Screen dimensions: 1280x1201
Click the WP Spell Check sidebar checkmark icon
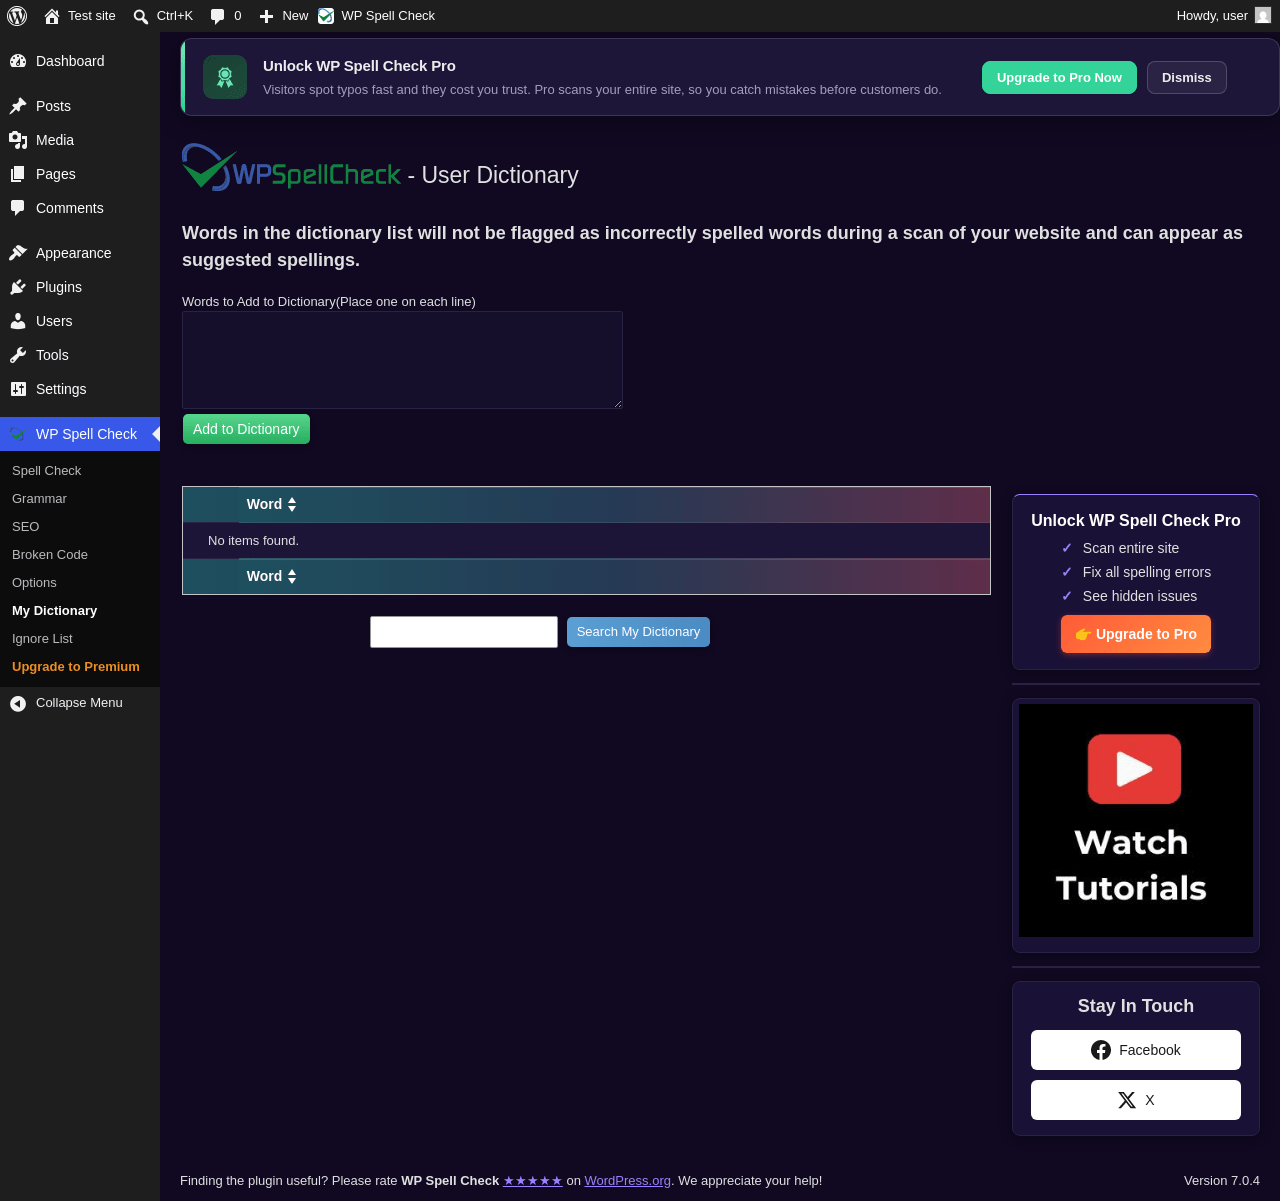coord(18,434)
